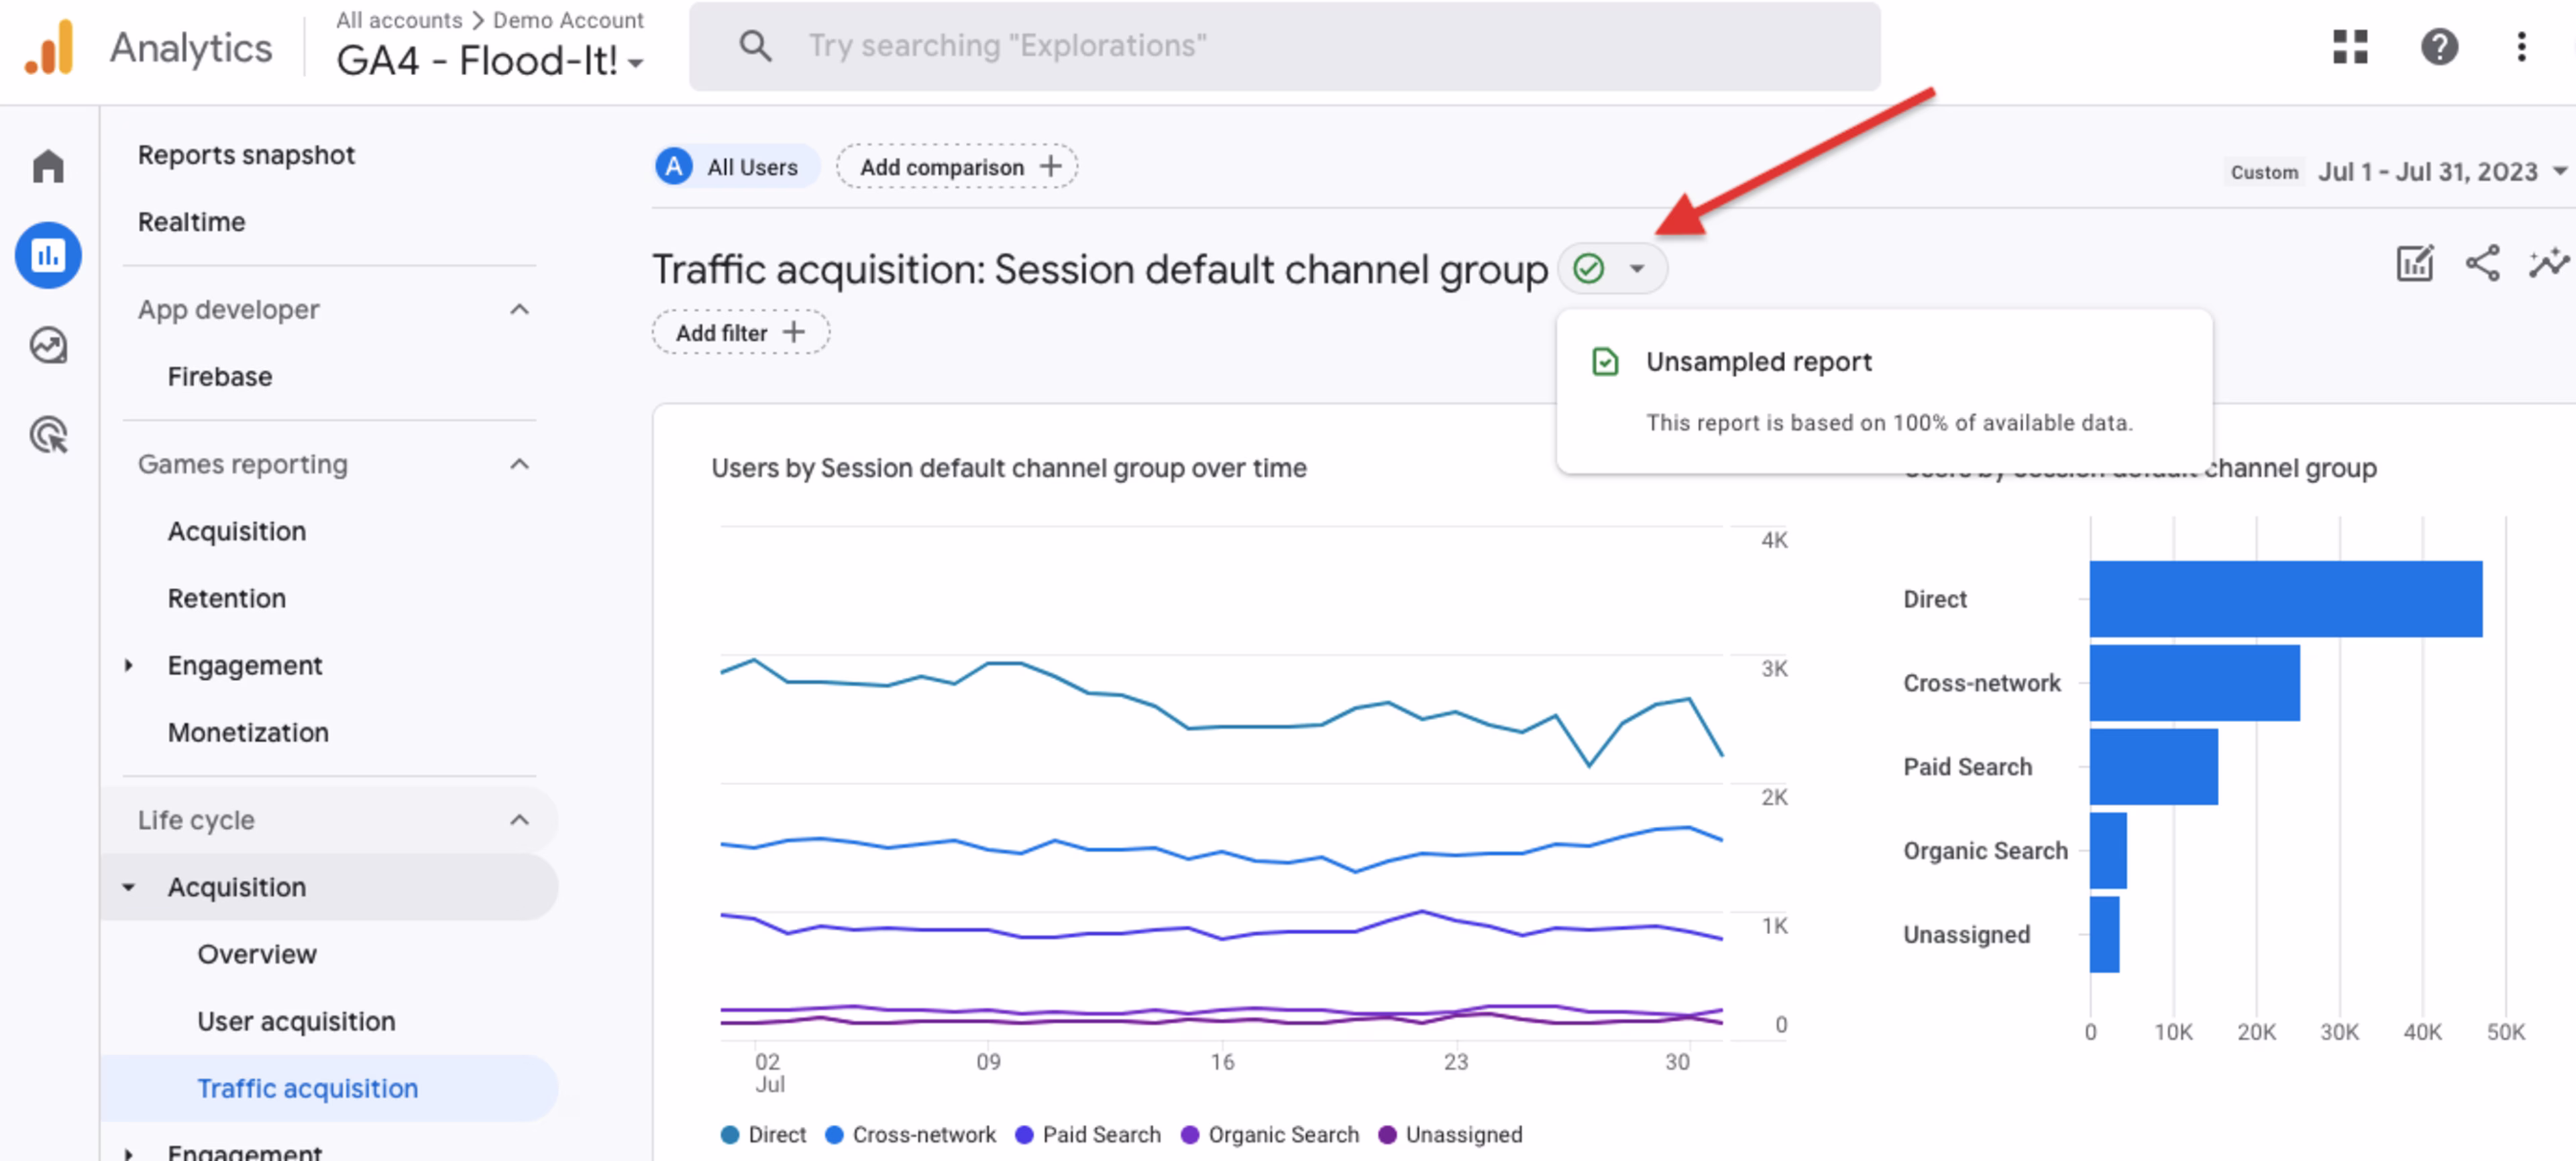Click Add comparison
This screenshot has height=1161, width=2576.
956,166
